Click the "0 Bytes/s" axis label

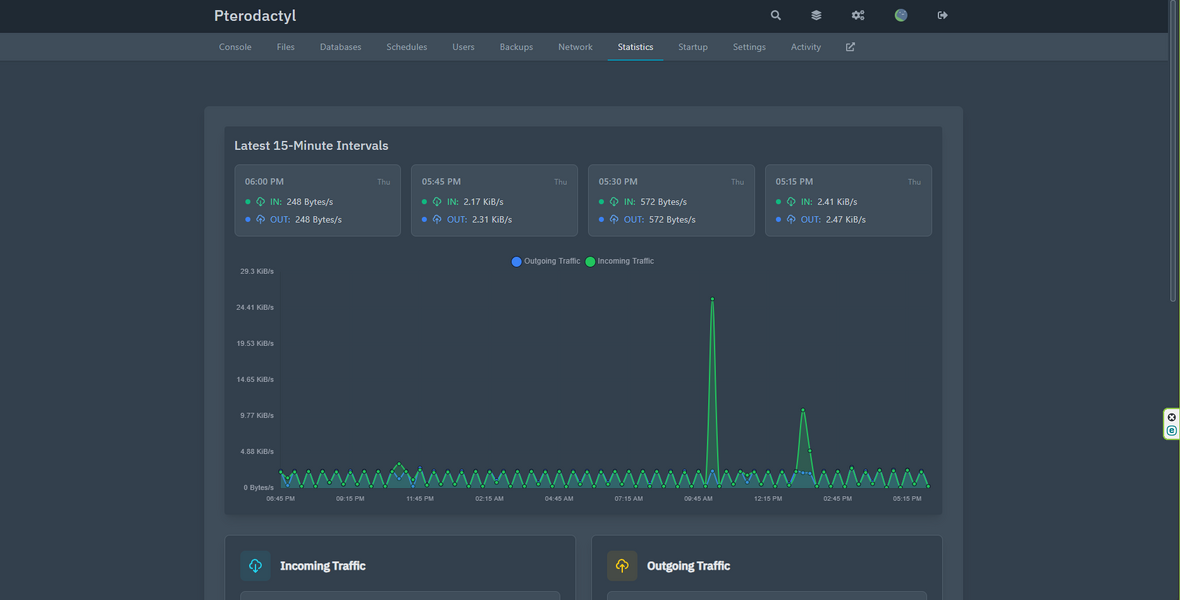(x=259, y=488)
